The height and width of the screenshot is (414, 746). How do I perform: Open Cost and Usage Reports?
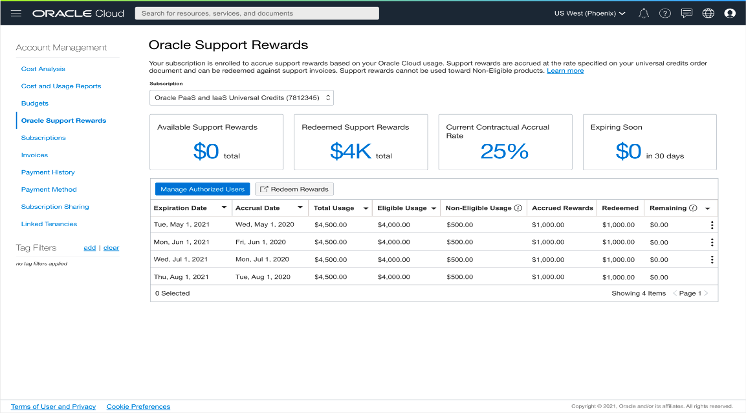tap(61, 86)
